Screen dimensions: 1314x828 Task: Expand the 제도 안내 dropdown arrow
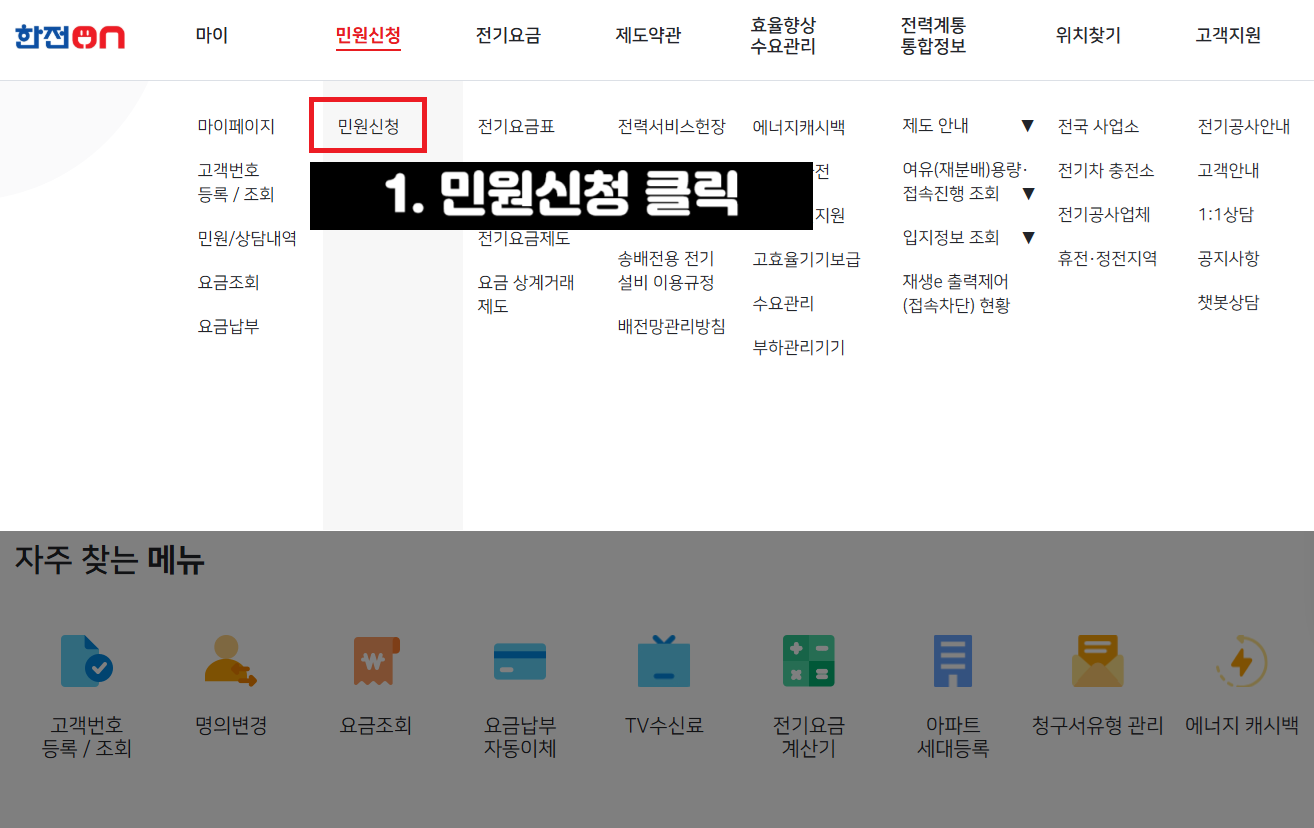point(1028,126)
